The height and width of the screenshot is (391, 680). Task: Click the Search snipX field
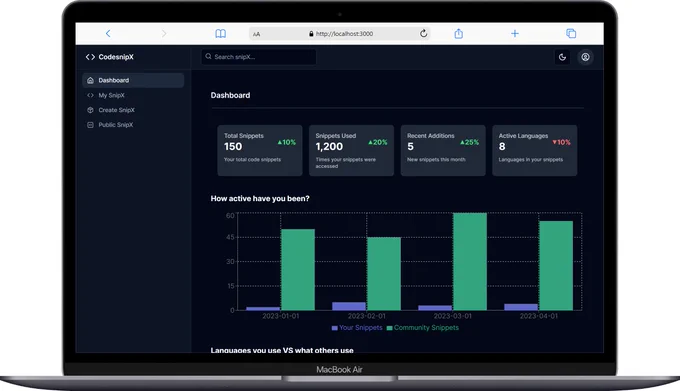point(258,57)
